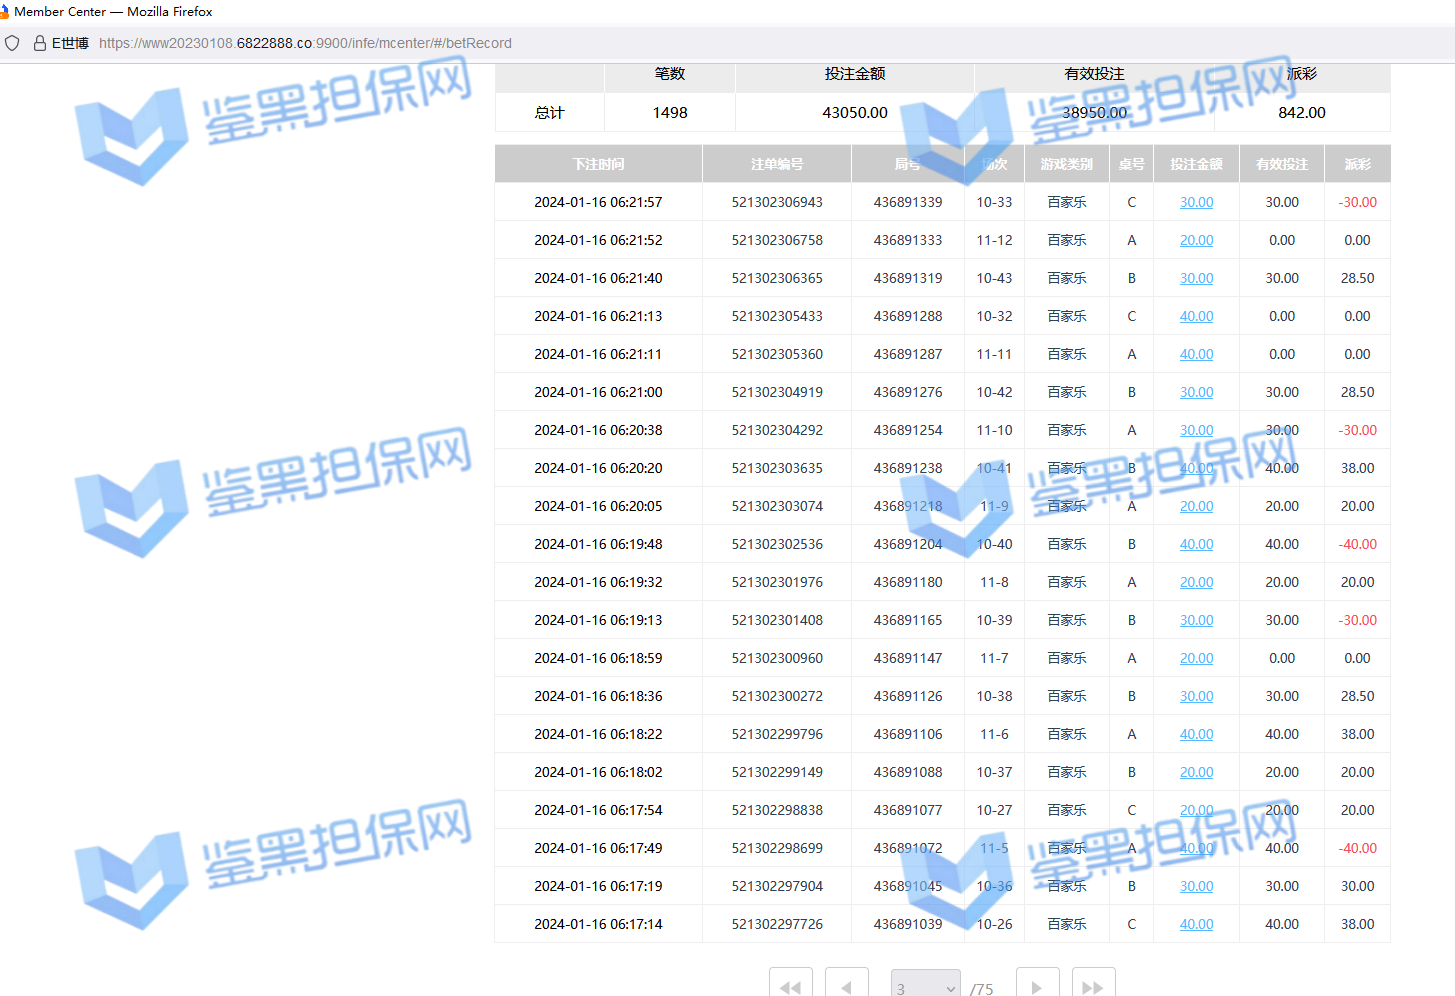Open bet amount link for order 521302306943
Viewport: 1455px width, 996px height.
point(1196,202)
